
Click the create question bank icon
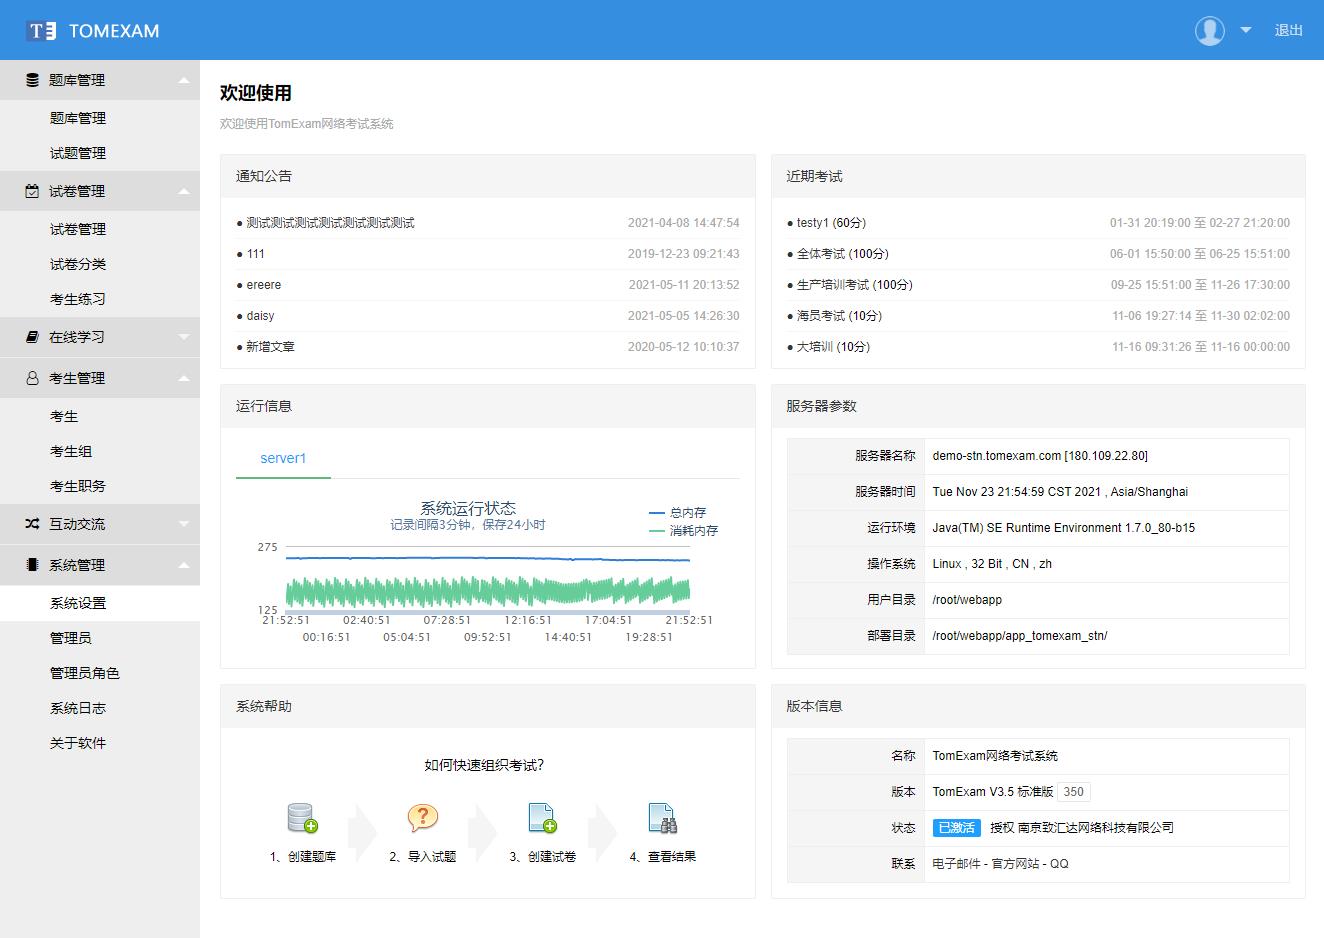tap(302, 818)
